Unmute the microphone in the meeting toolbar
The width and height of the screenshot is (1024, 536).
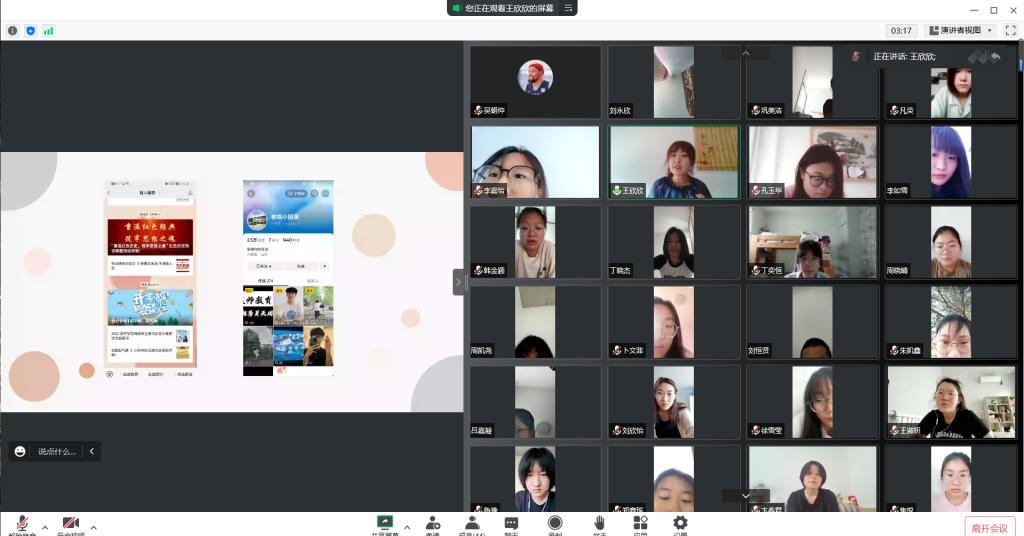21,525
